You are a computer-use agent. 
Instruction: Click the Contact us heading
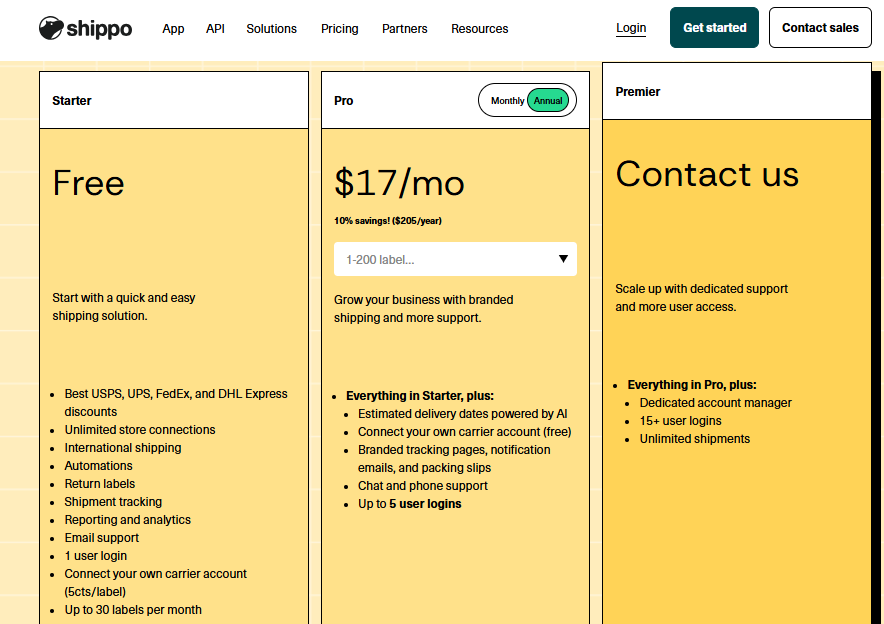coord(707,174)
